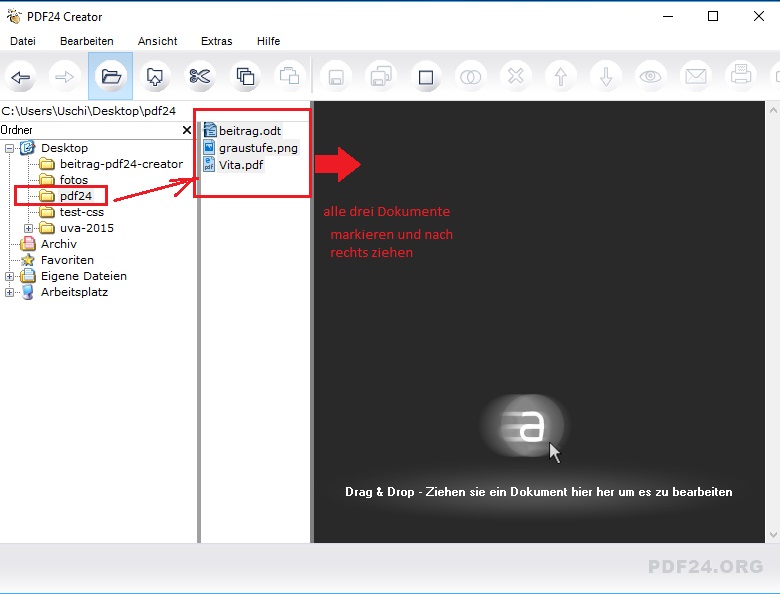
Task: Open the Extras menu
Action: (x=216, y=41)
